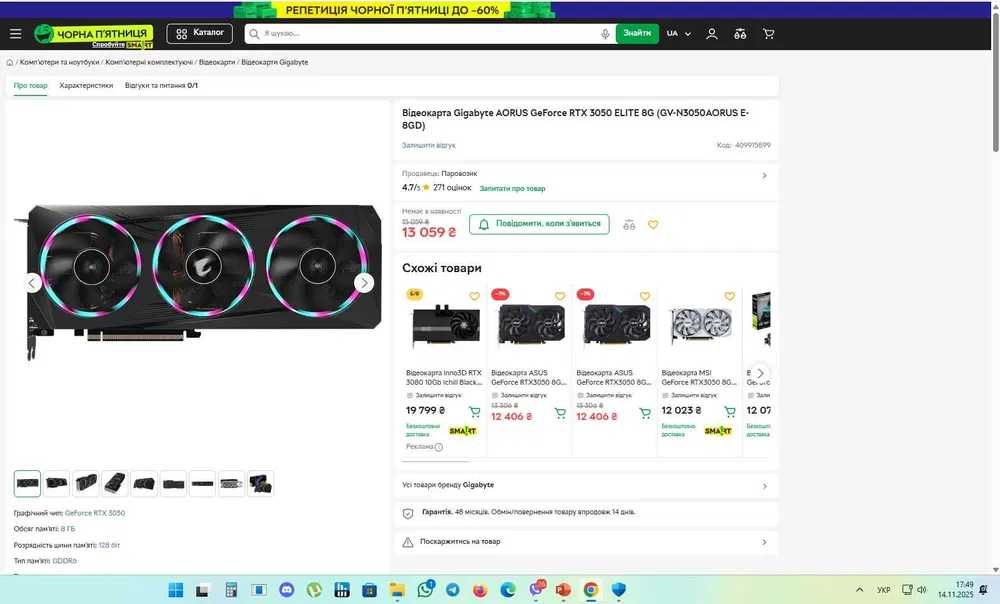
Task: Open Discord from the taskbar
Action: (286, 589)
